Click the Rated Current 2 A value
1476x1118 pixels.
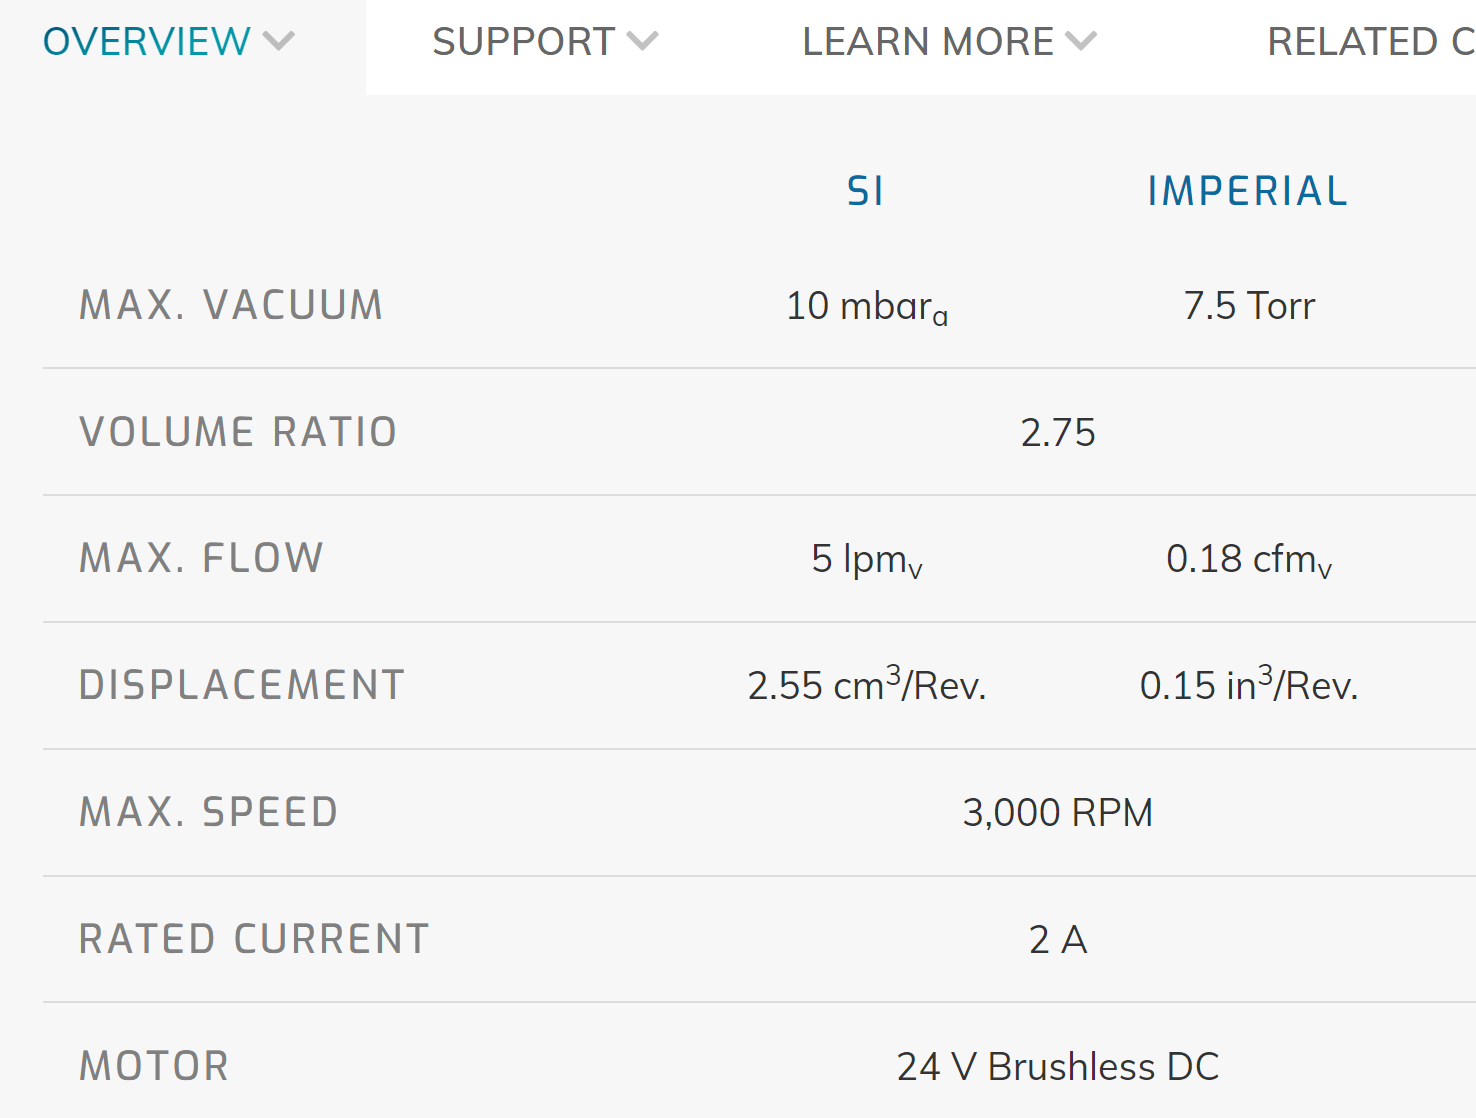pos(1058,939)
